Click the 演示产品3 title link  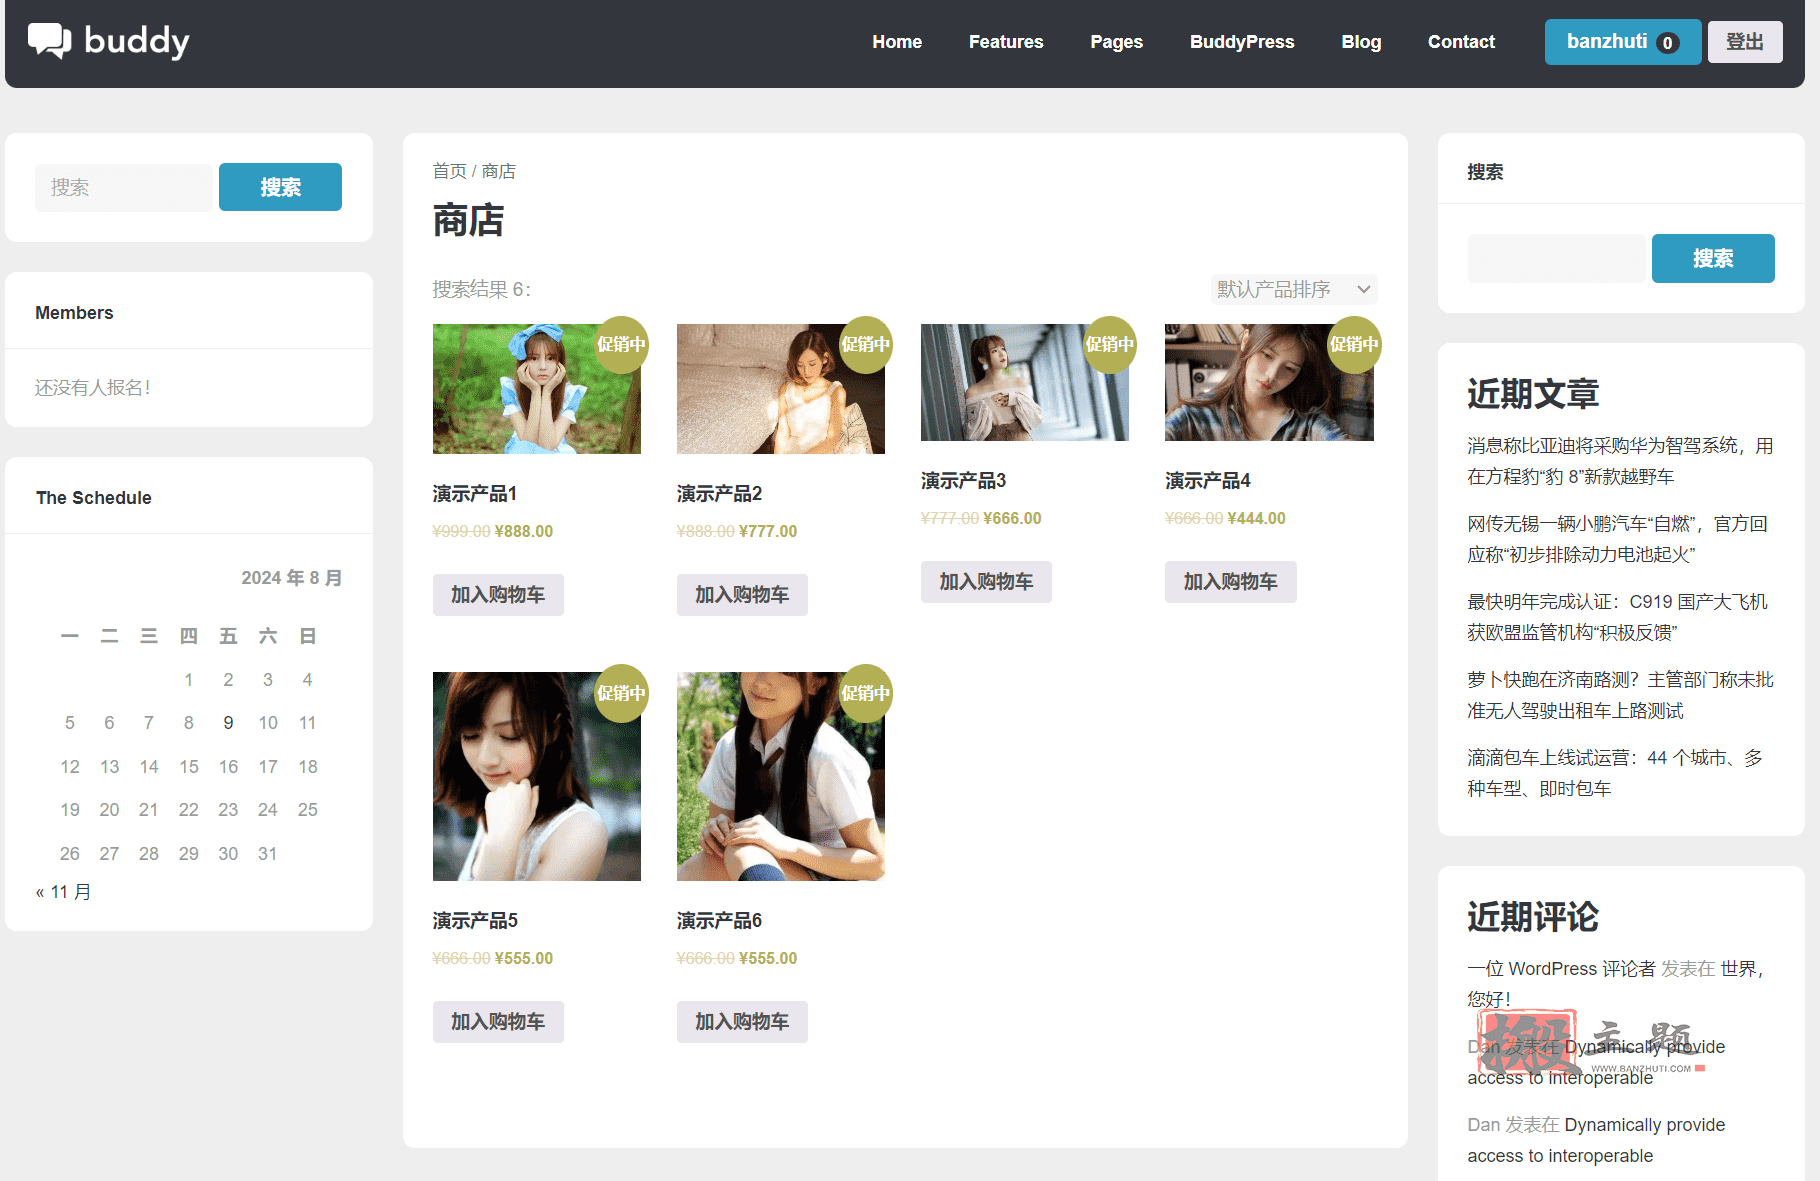[963, 481]
